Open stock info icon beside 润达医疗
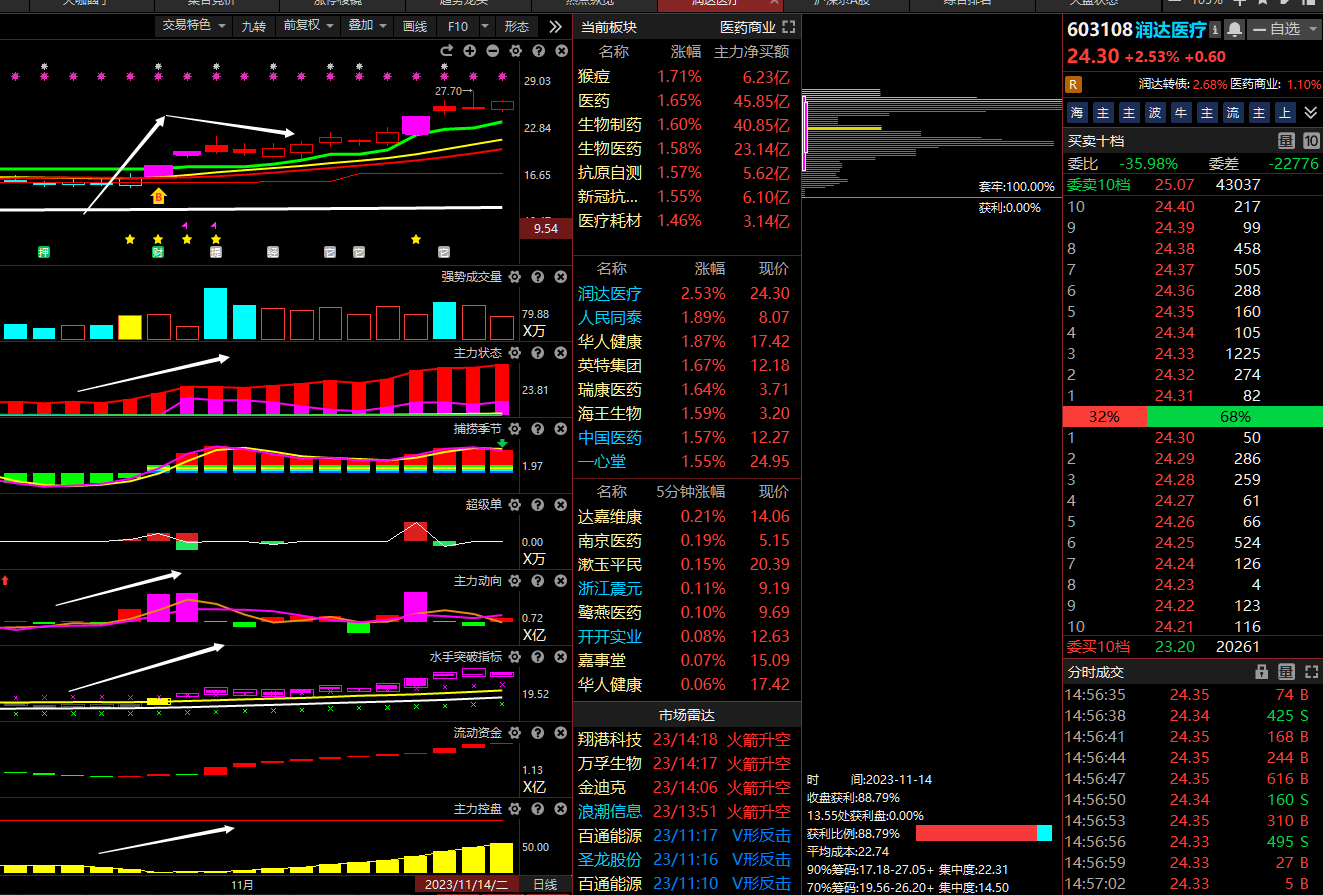1323x895 pixels. click(1215, 30)
